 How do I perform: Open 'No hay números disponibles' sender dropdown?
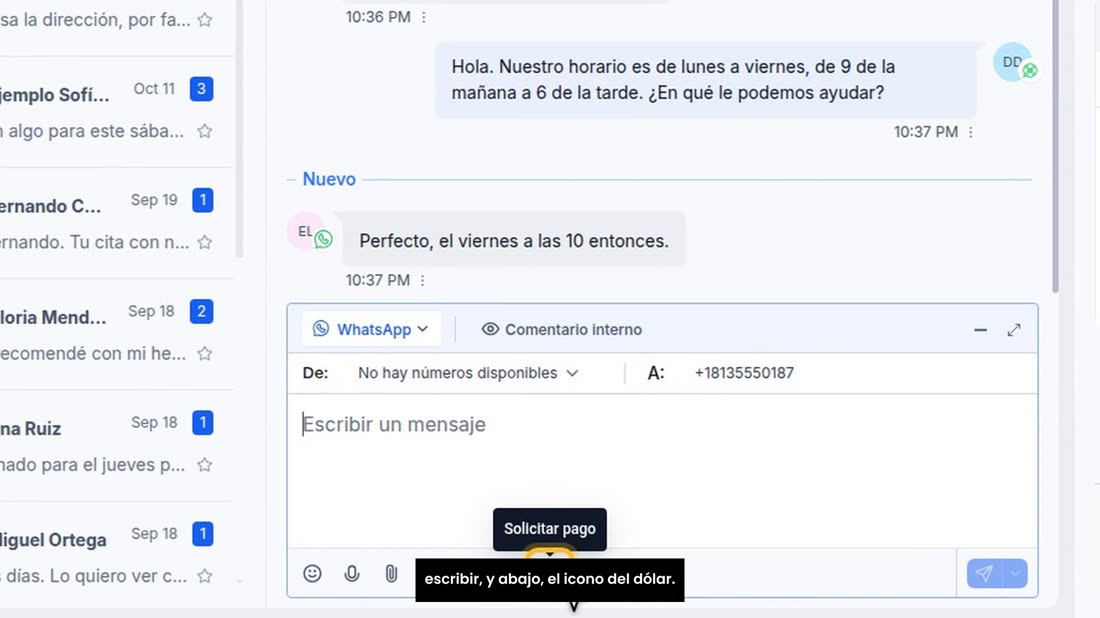(468, 373)
